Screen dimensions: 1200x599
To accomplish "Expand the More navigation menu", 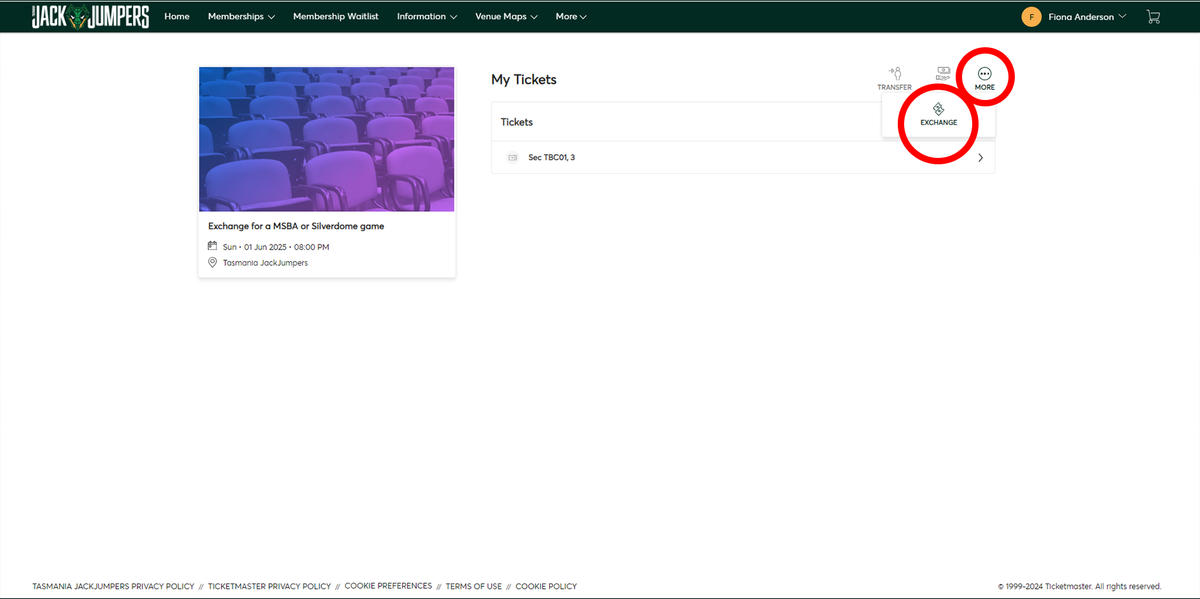I will click(x=571, y=17).
